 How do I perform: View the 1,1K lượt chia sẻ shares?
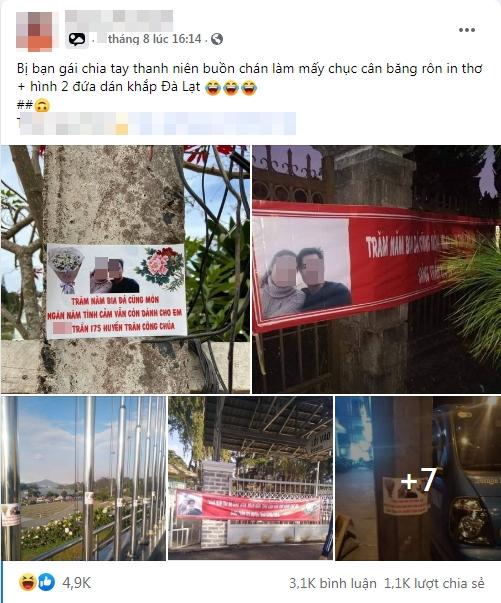pyautogui.click(x=434, y=583)
